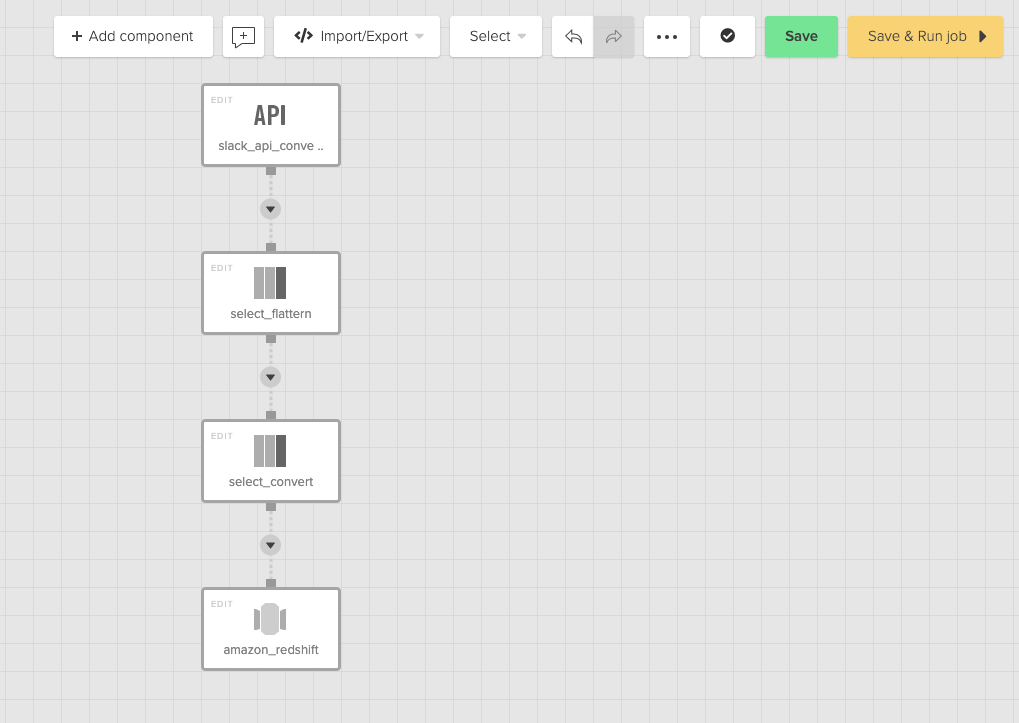Validate the package with the checkmark icon
The width and height of the screenshot is (1019, 723).
pos(727,36)
